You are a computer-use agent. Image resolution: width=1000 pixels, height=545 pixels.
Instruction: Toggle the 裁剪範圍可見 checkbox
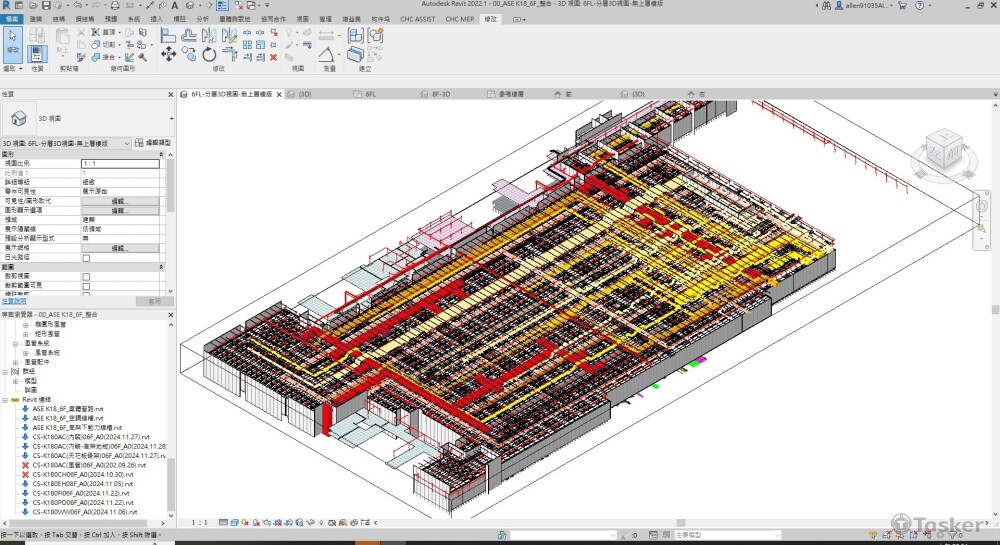(86, 285)
